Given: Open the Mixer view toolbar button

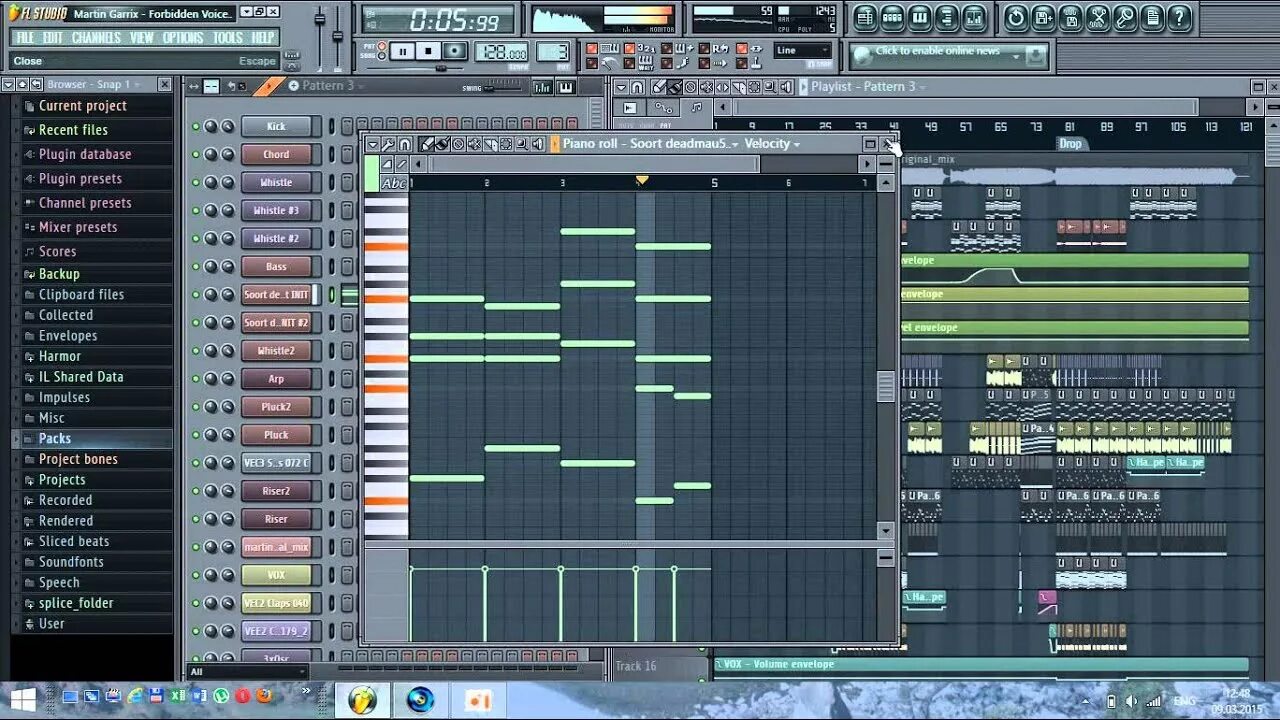Looking at the screenshot, I should [x=973, y=17].
